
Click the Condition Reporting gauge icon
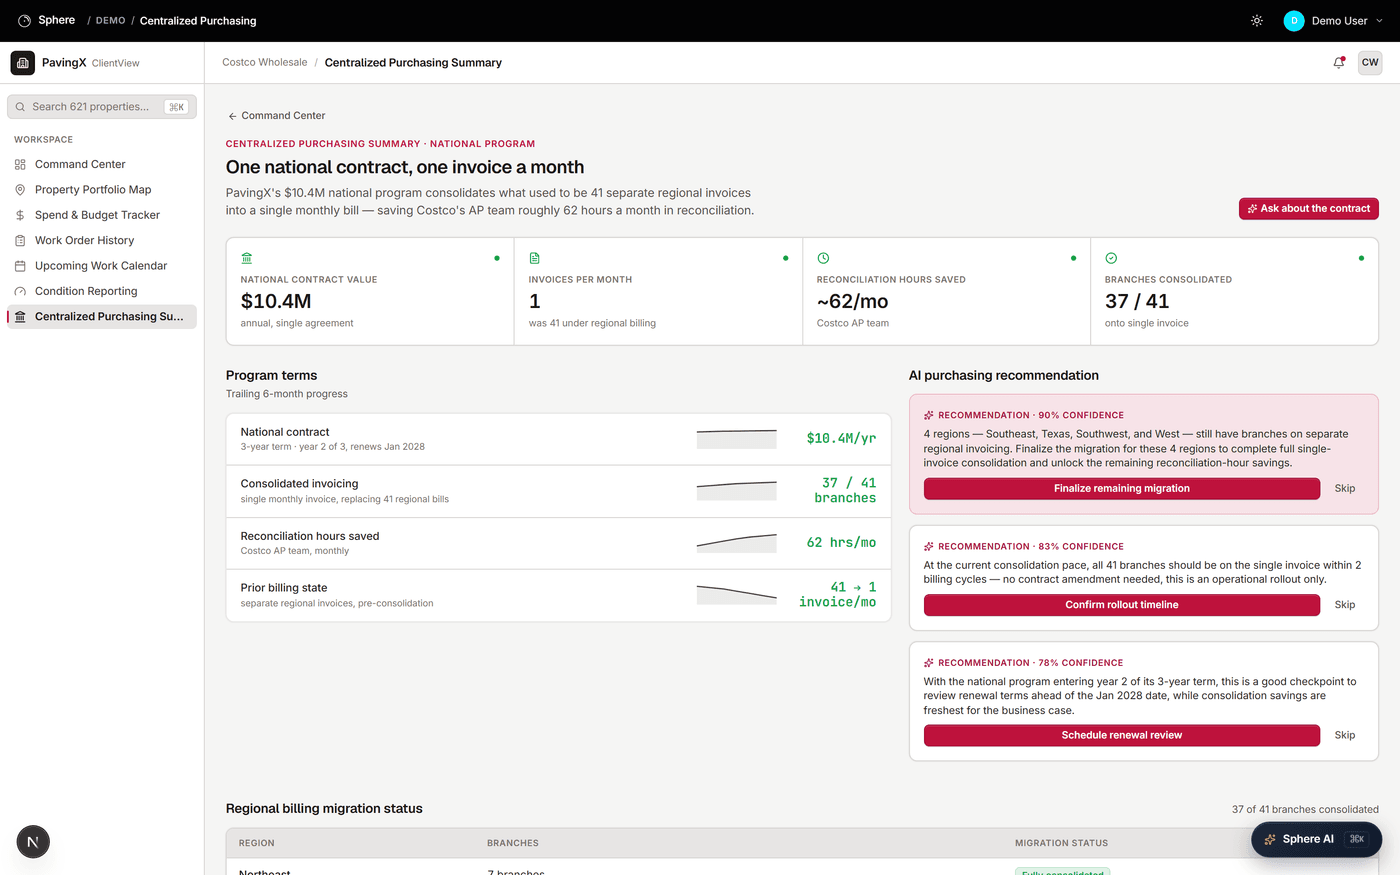[x=20, y=291]
